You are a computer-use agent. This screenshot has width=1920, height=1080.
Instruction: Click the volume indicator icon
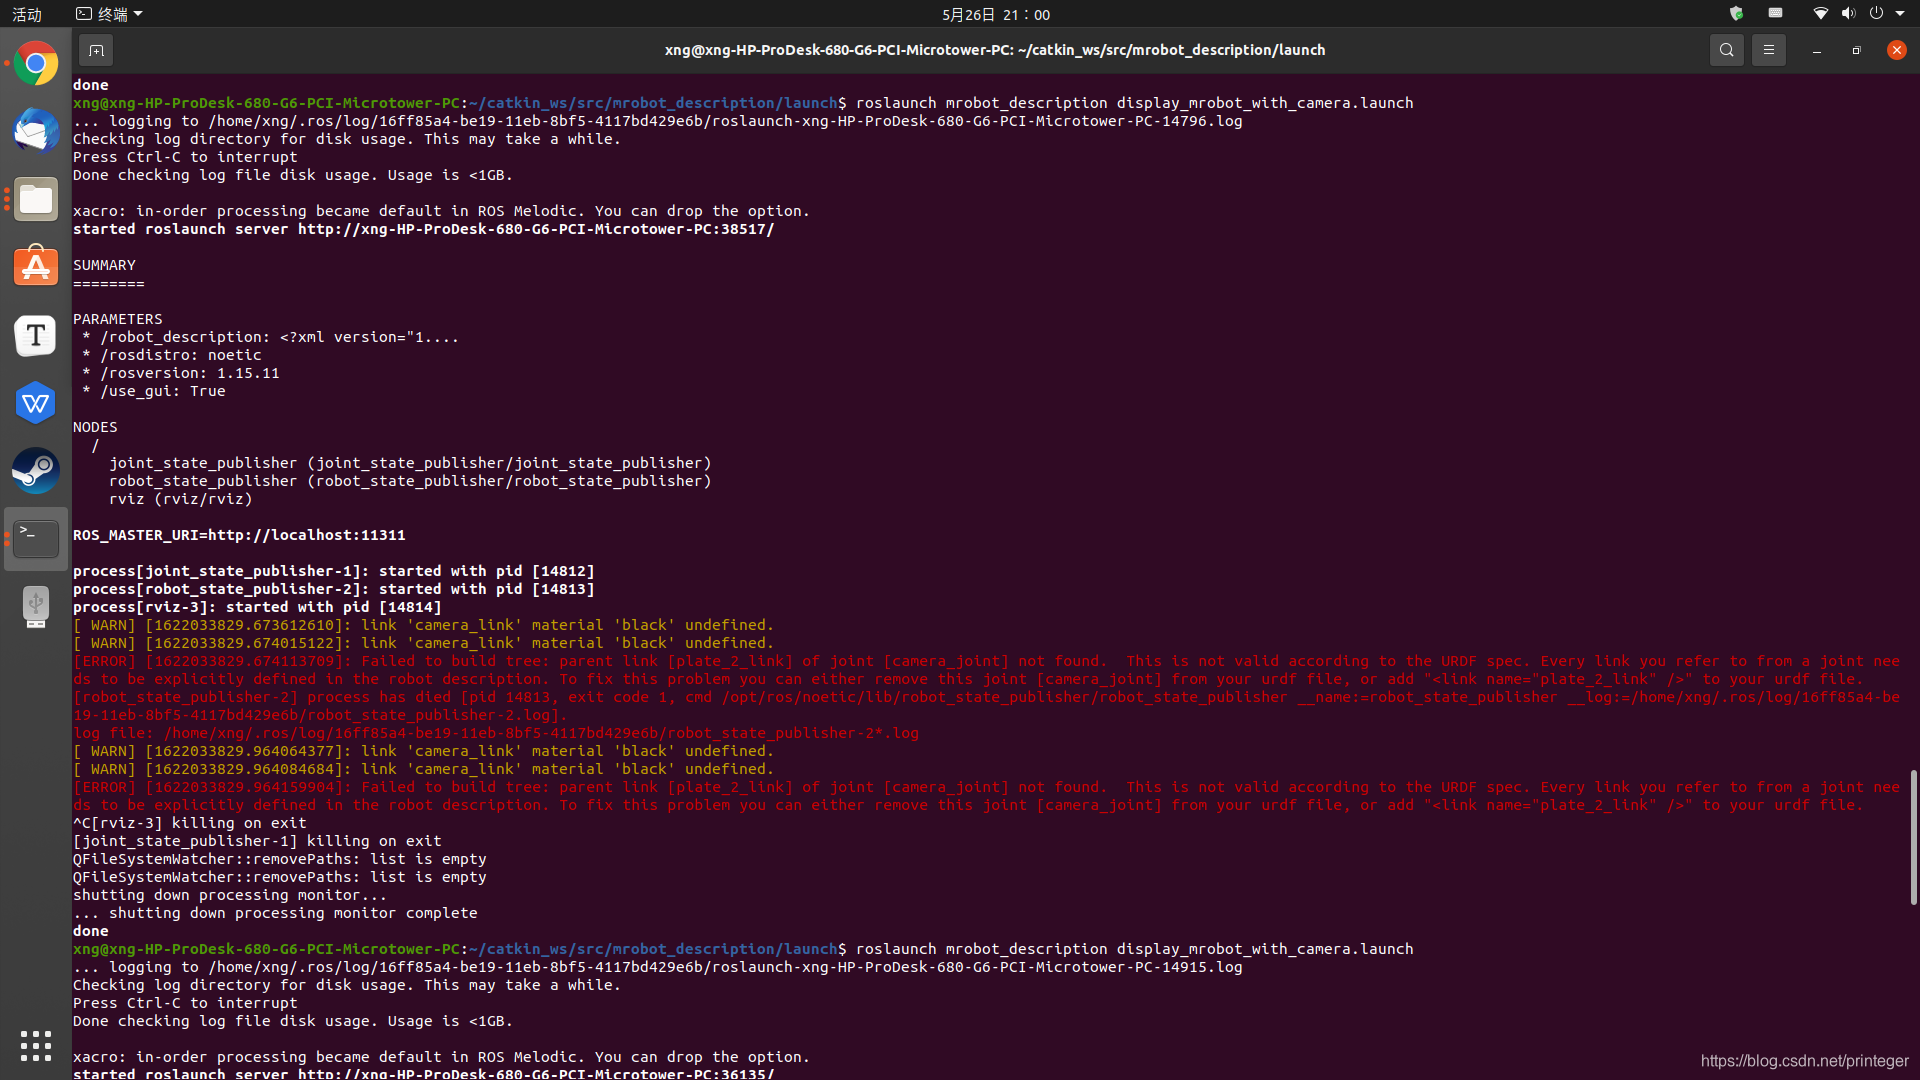(1848, 14)
